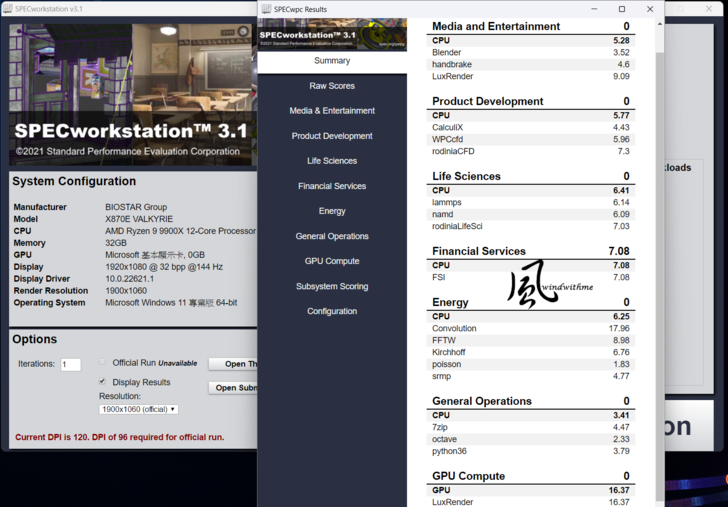Click the scroll-up arrow of results scrollbar
The image size is (728, 507).
click(659, 24)
